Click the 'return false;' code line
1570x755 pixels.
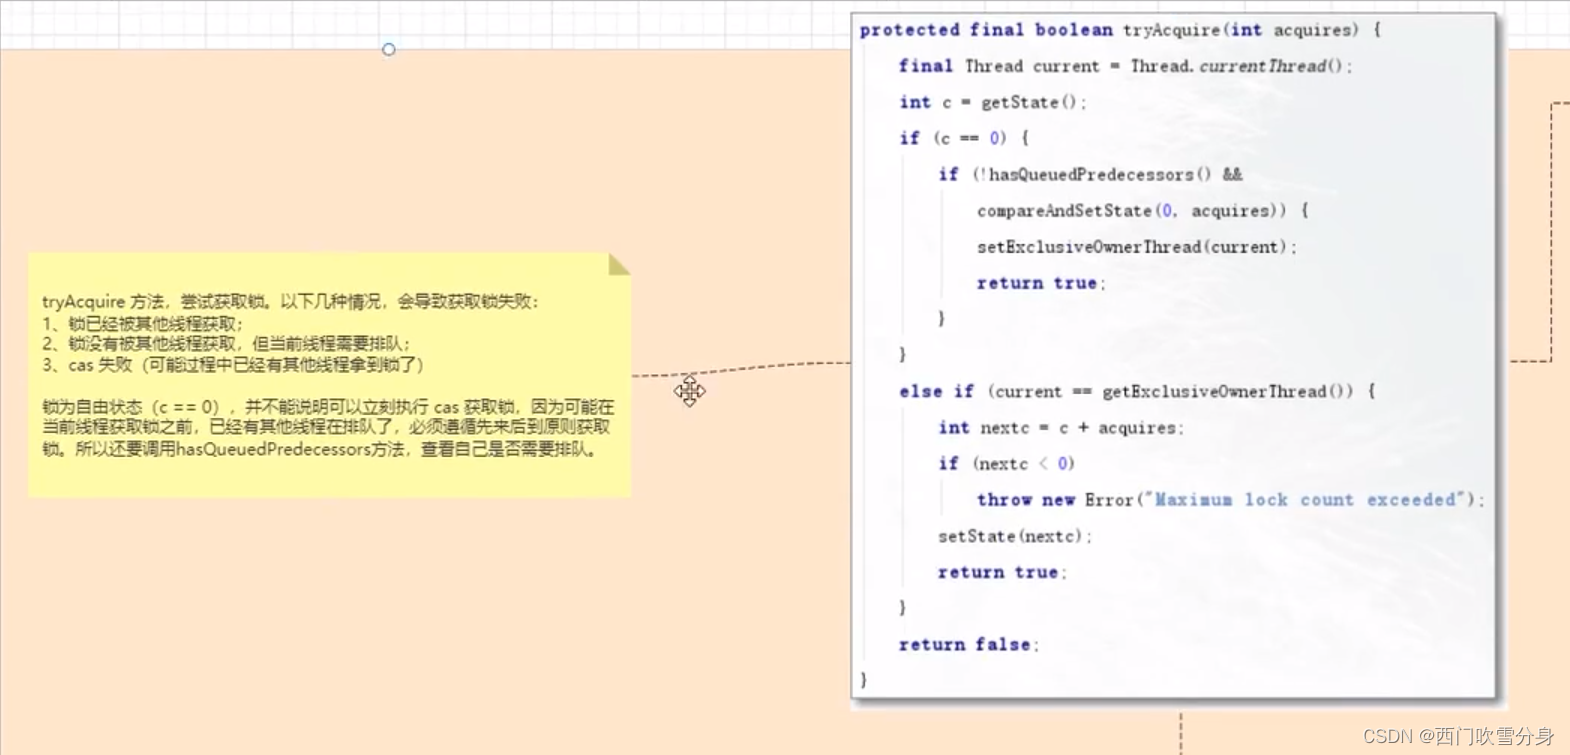(x=968, y=644)
